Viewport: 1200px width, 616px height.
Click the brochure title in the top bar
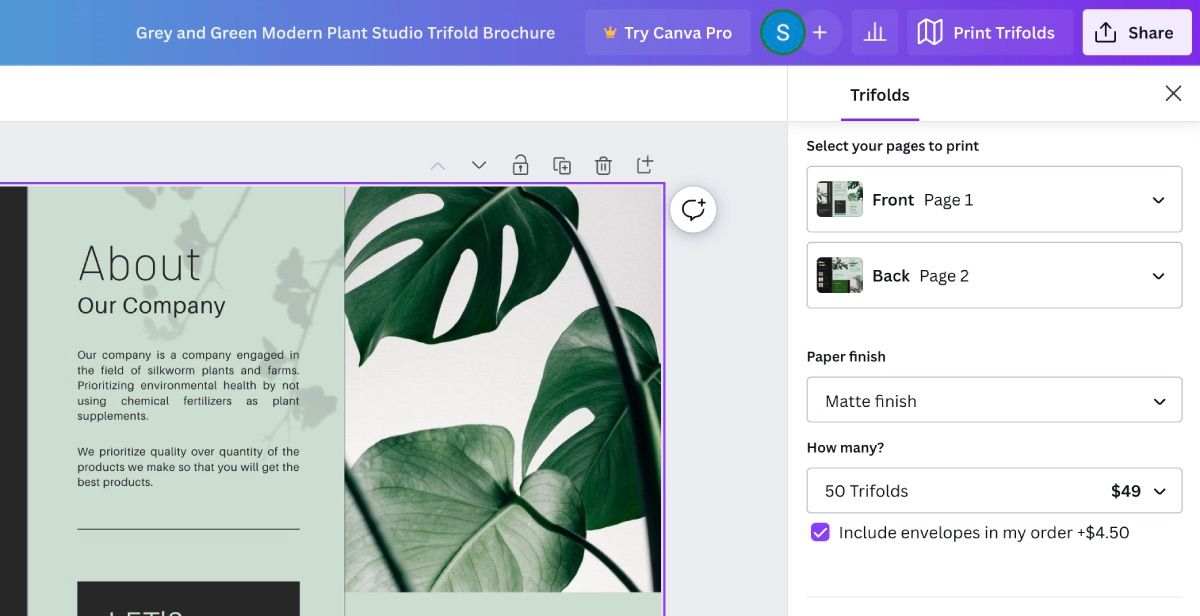(346, 32)
